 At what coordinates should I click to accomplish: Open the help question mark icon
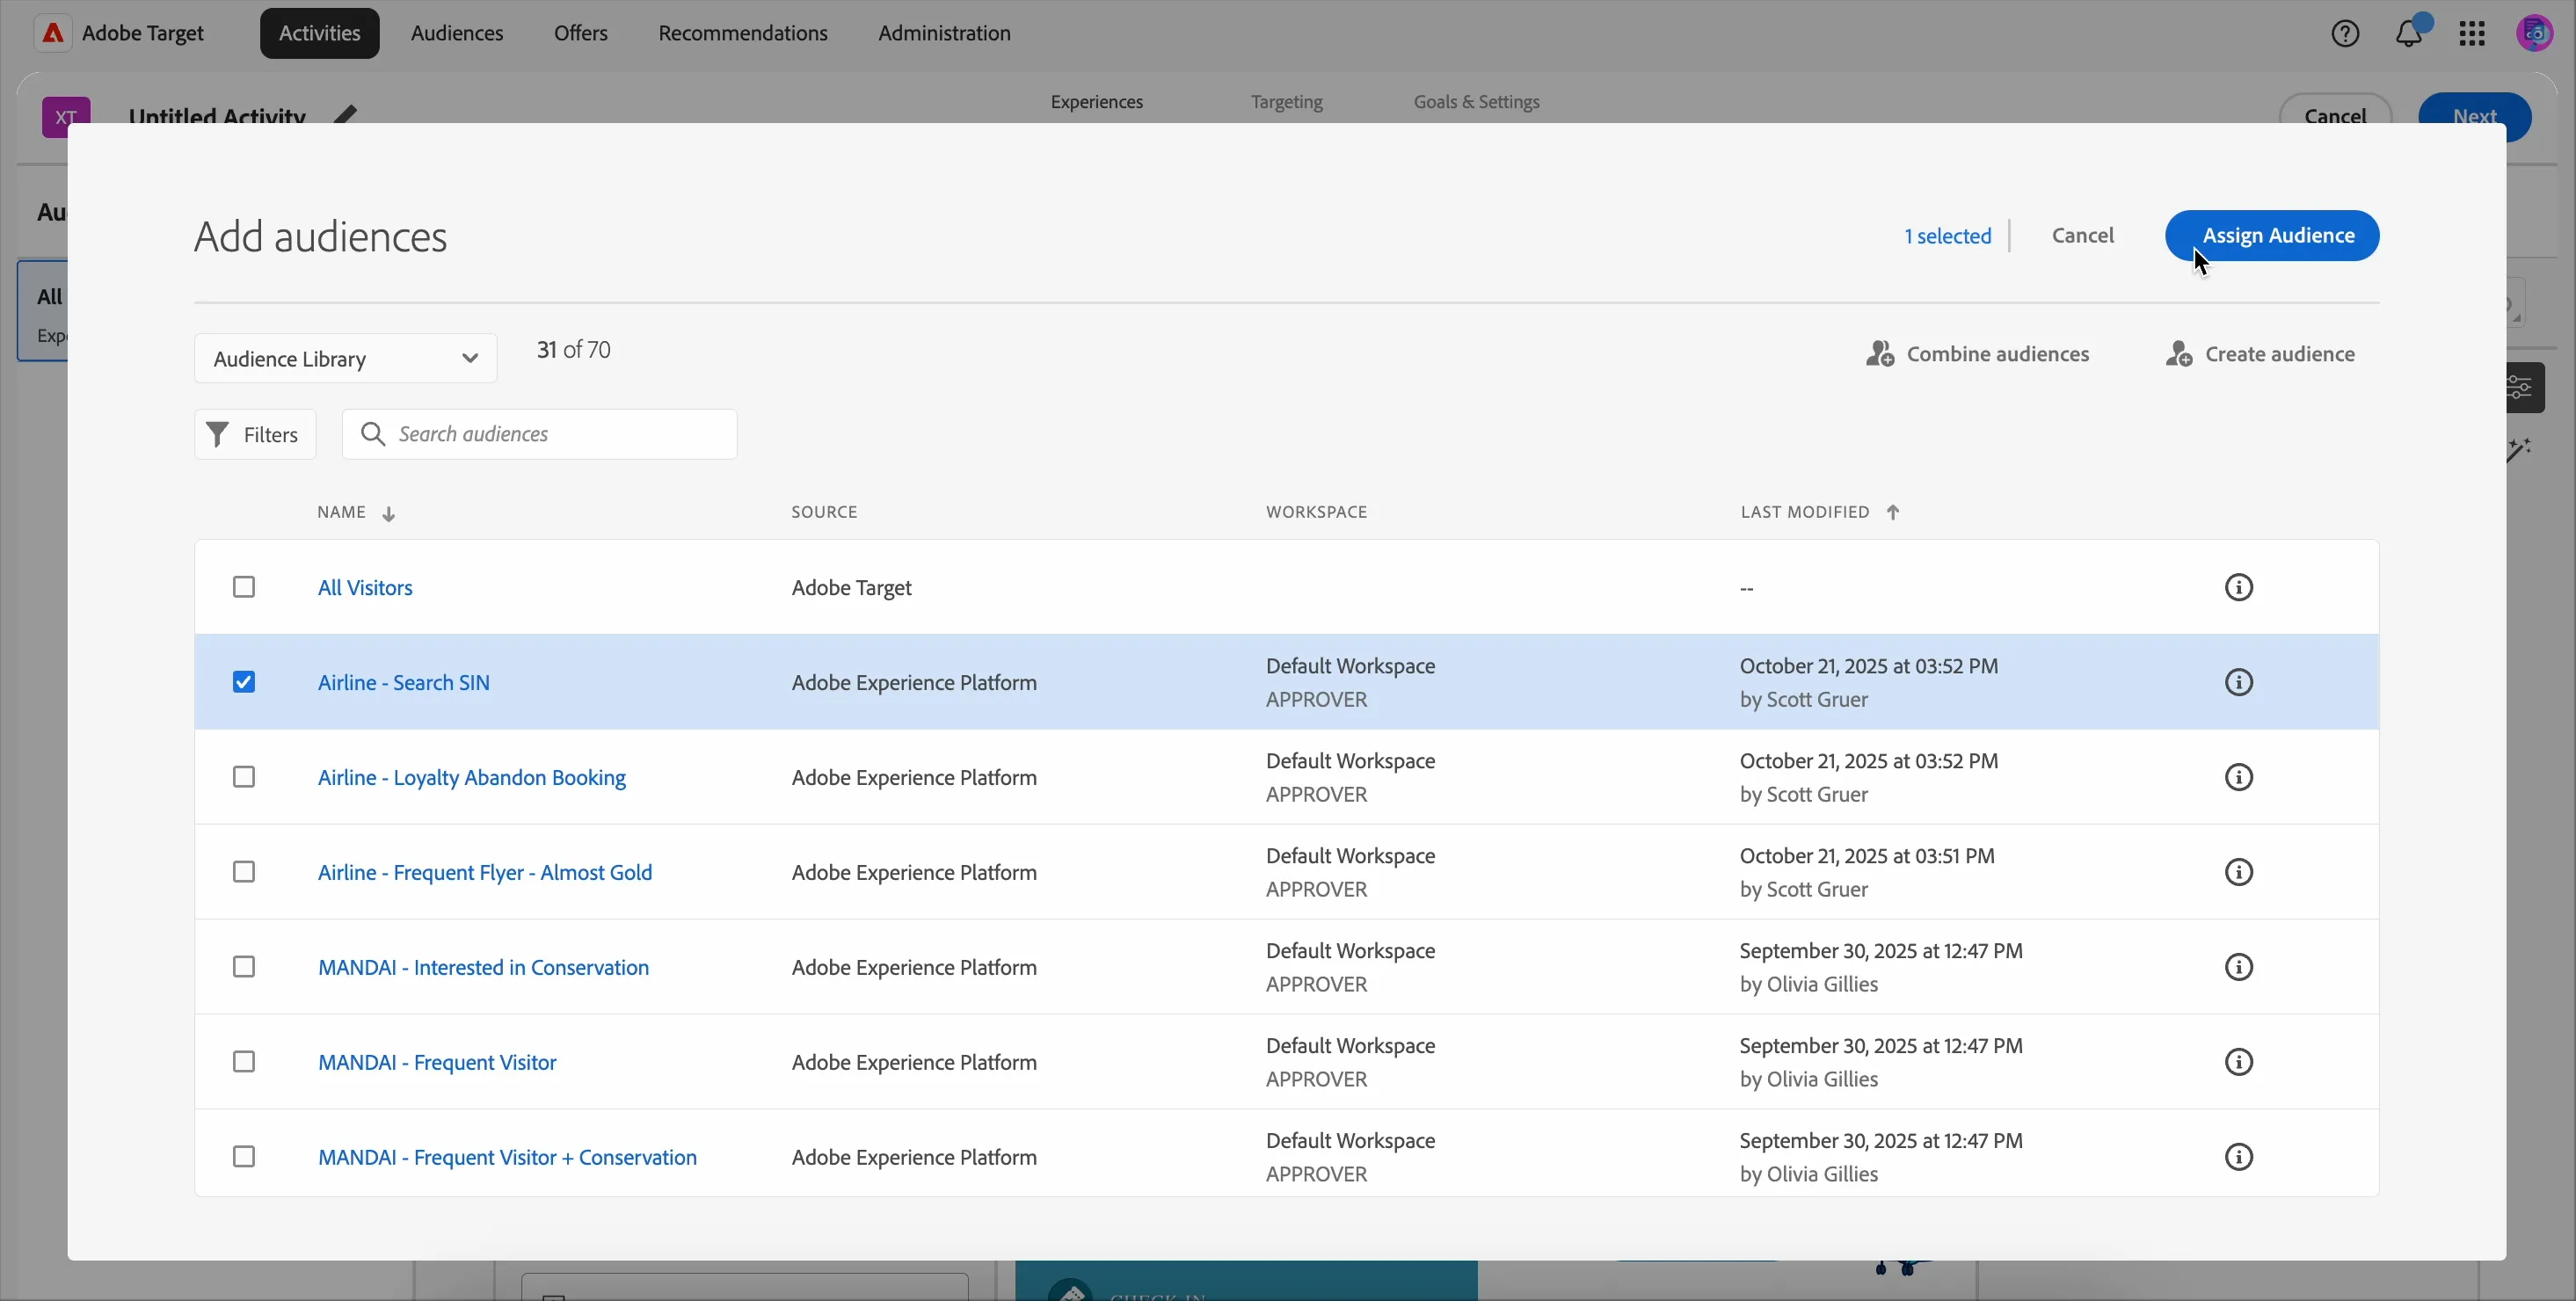pyautogui.click(x=2345, y=34)
